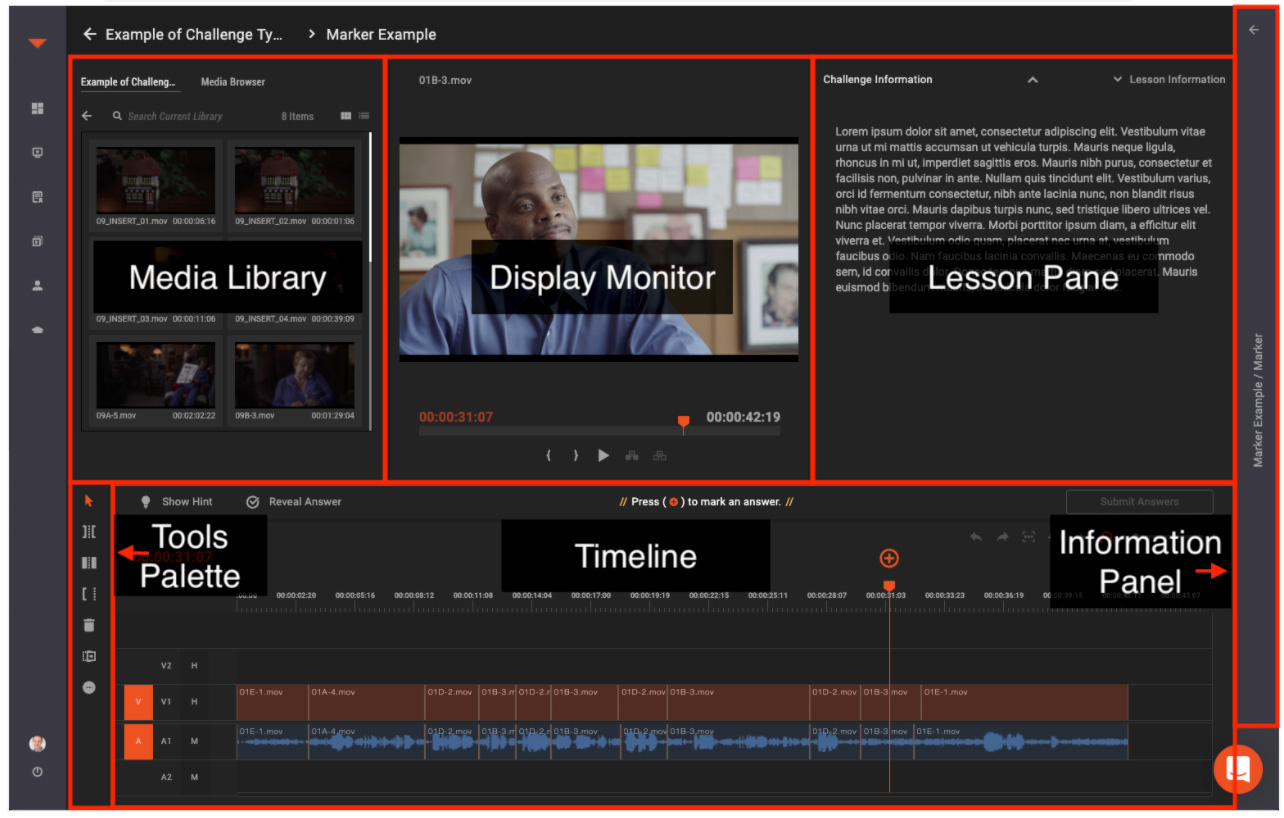Open the certificate icon in the sidebar
Viewport: 1284px width, 818px height.
click(38, 197)
